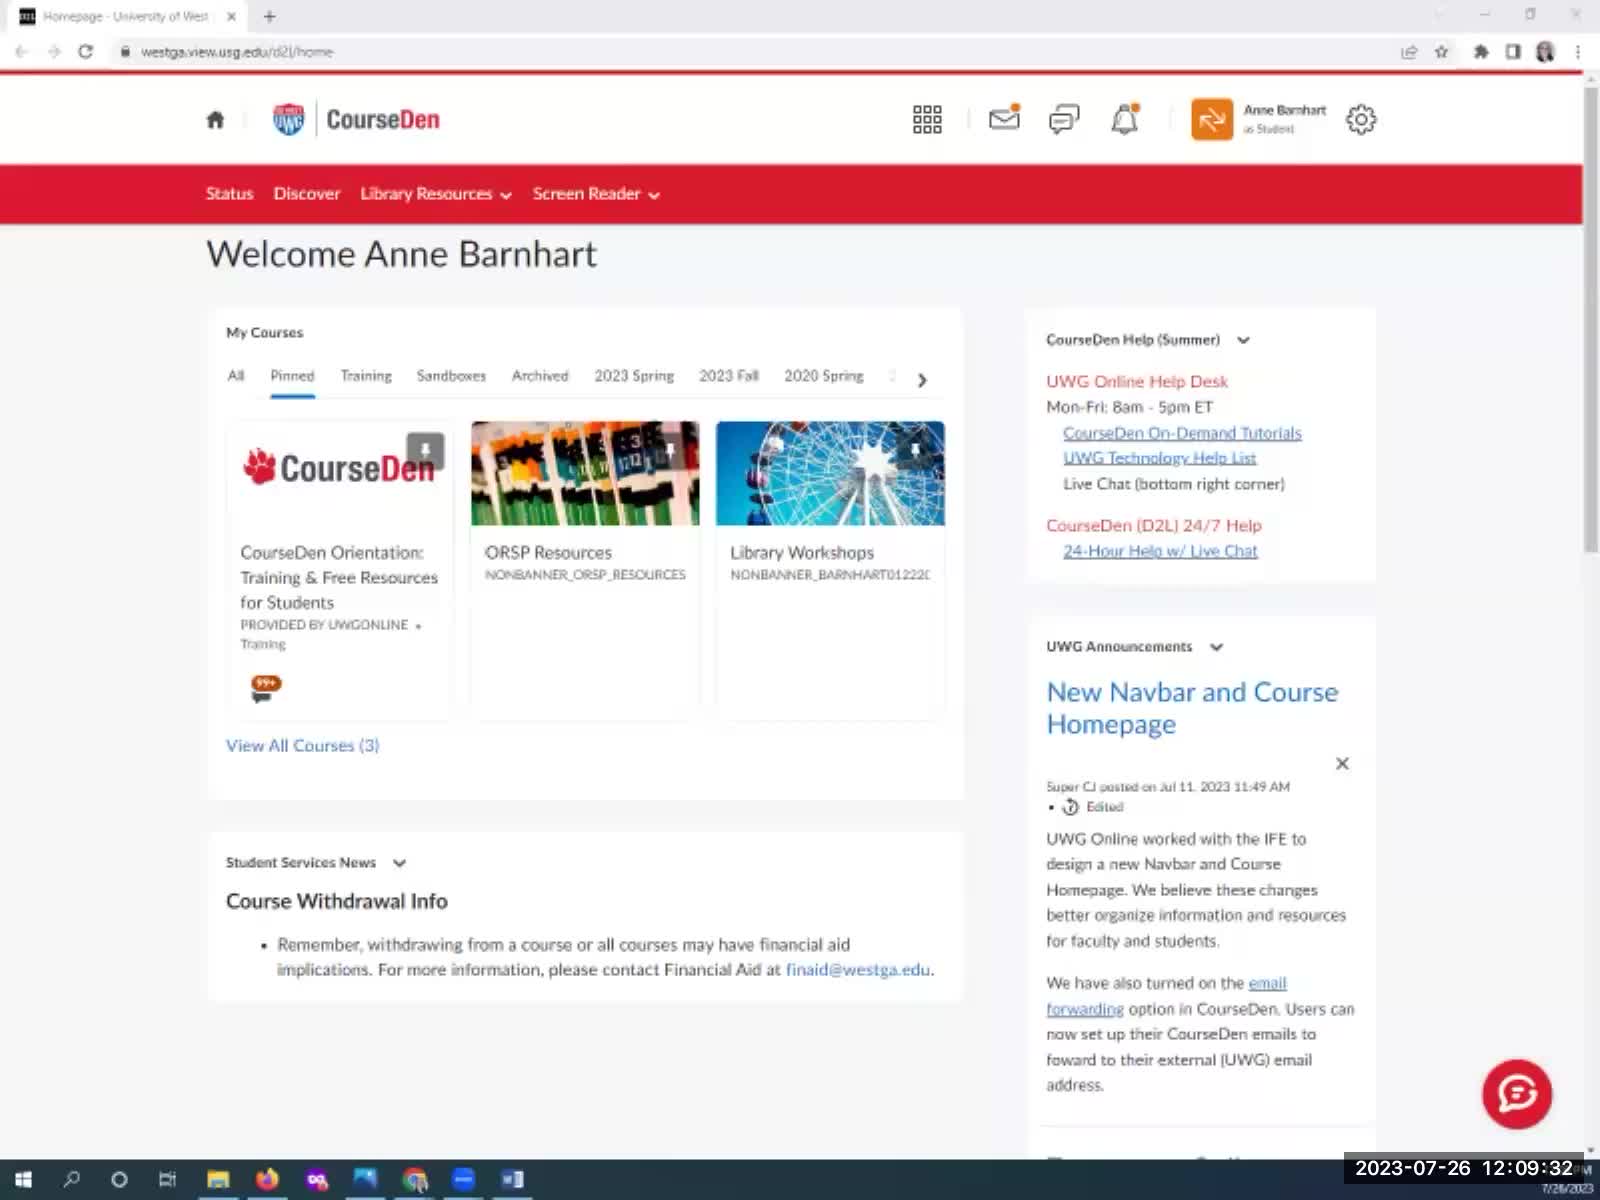Click the Windows Start button
The width and height of the screenshot is (1600, 1200).
coord(23,1179)
